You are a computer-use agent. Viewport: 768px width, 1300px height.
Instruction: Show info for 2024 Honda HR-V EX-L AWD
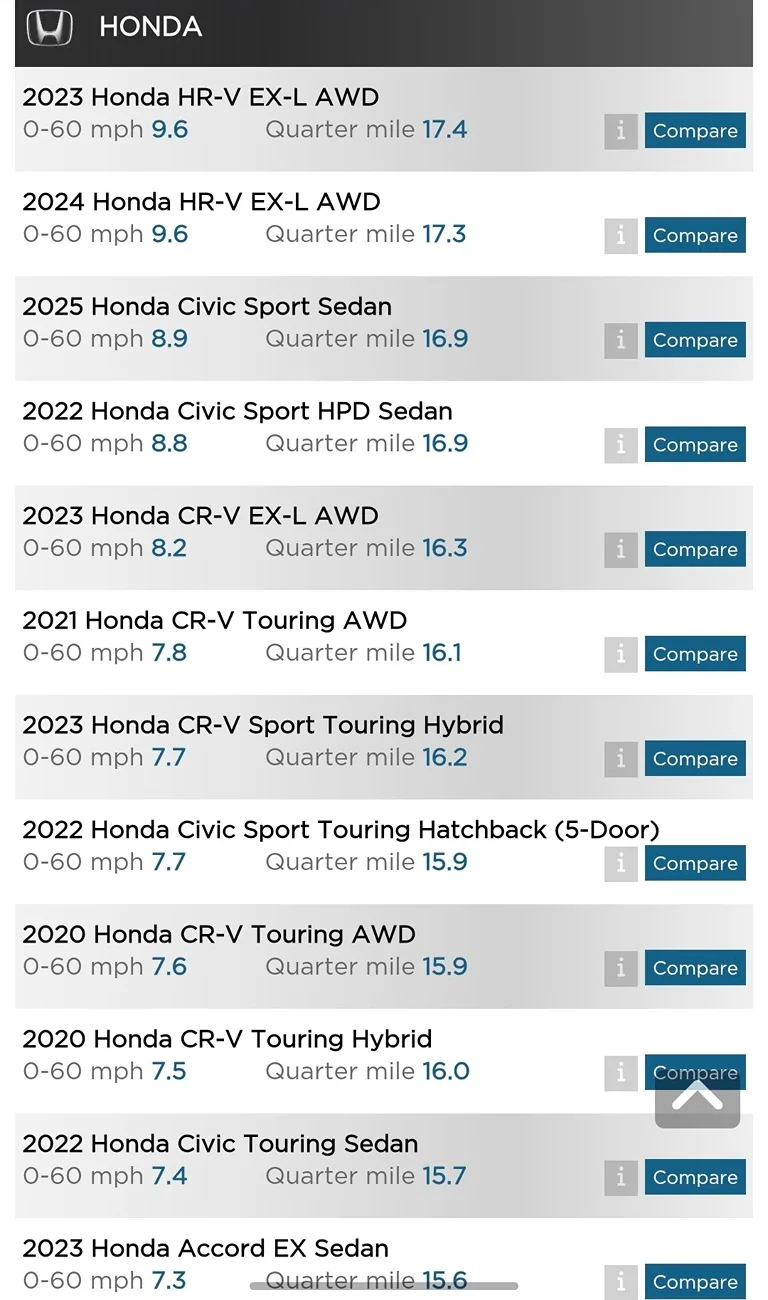point(620,235)
